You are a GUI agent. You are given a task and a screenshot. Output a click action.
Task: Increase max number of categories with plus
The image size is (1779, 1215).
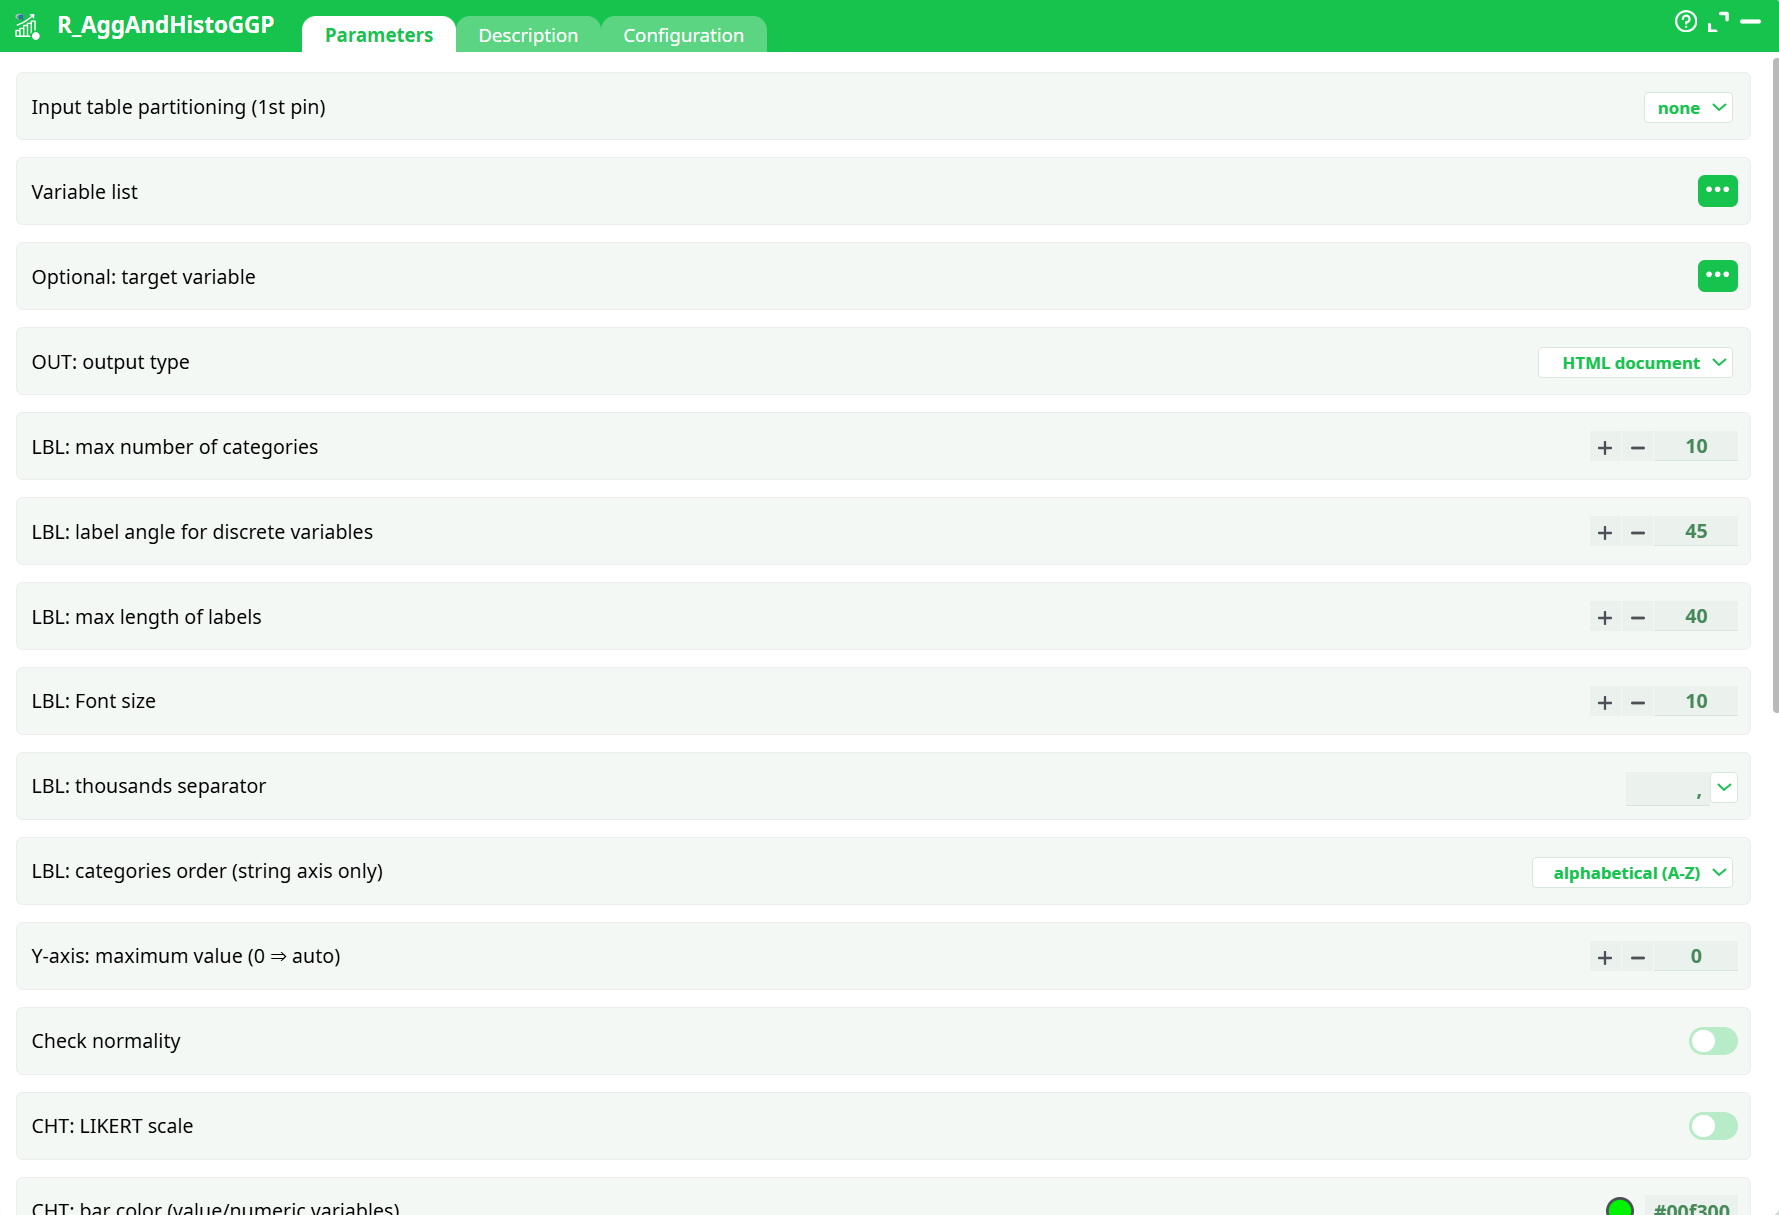coord(1605,447)
